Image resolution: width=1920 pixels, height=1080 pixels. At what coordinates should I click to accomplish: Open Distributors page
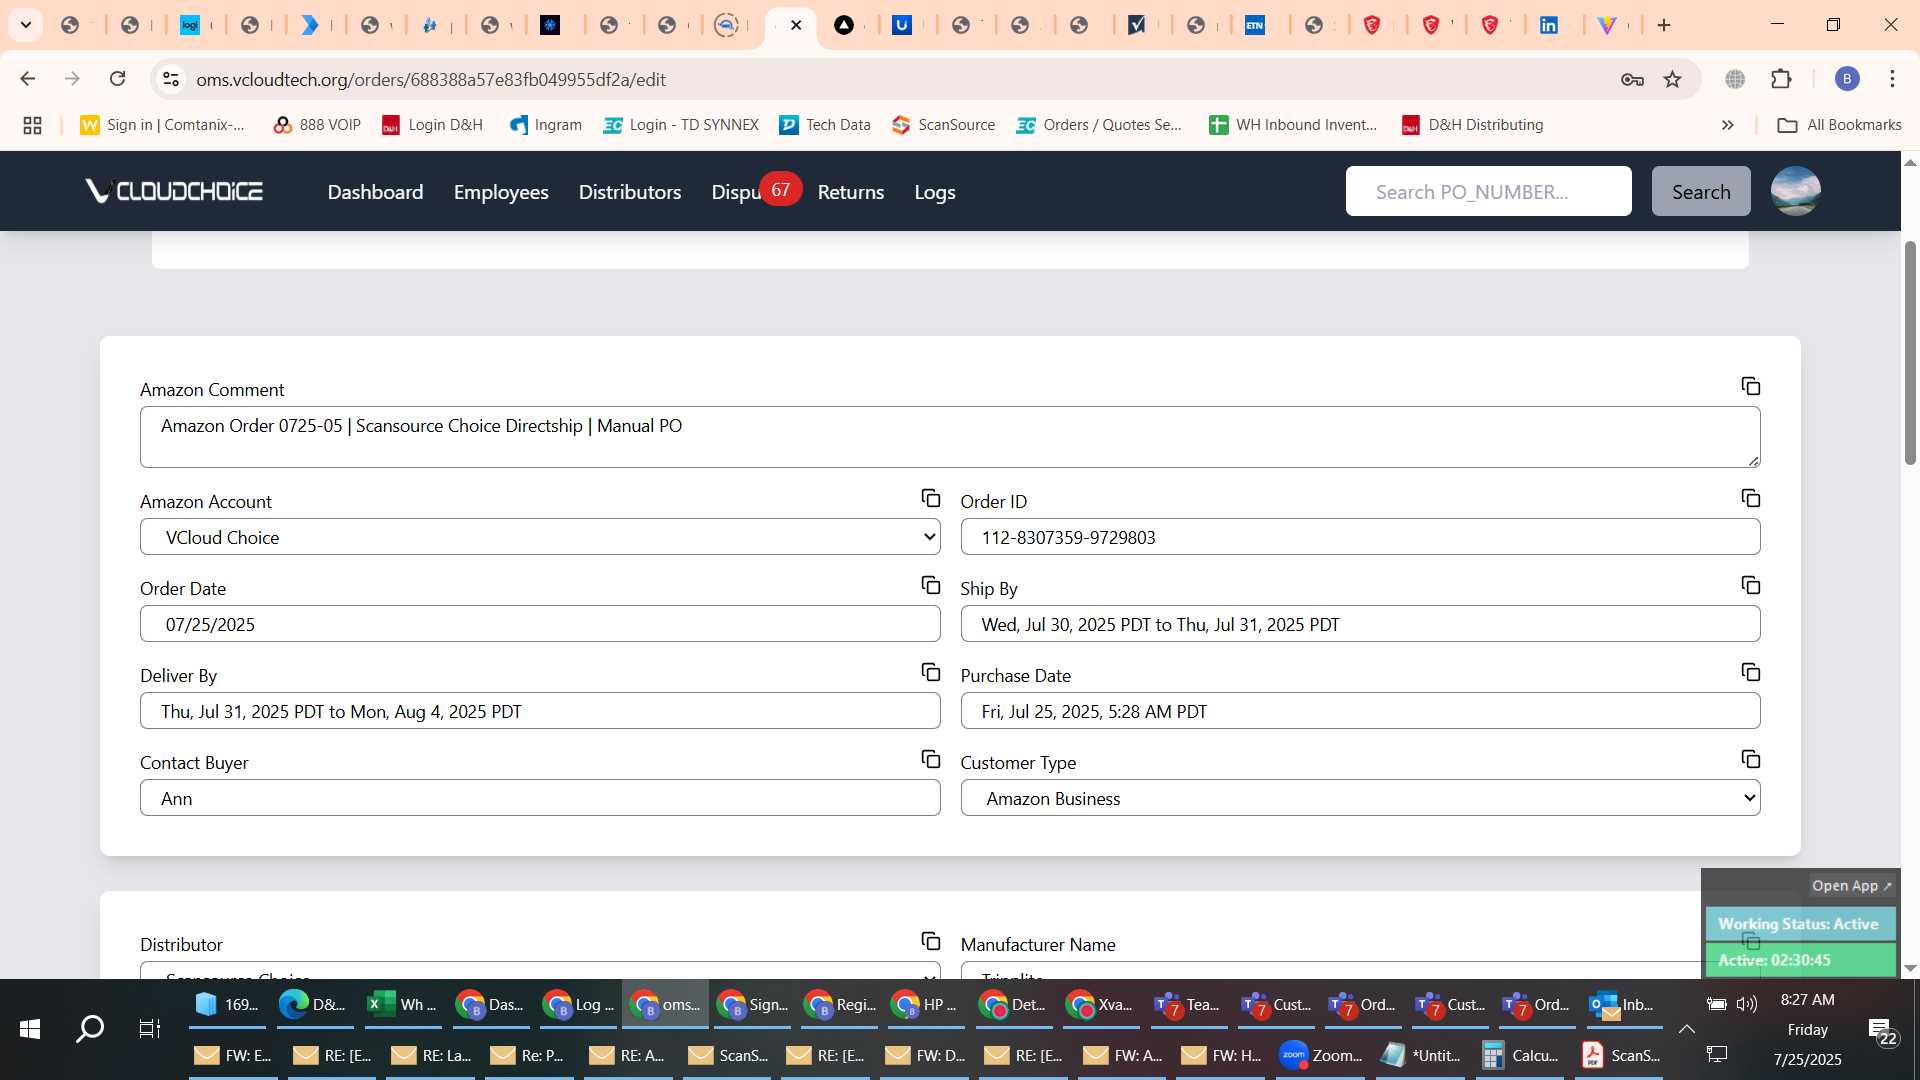(630, 192)
